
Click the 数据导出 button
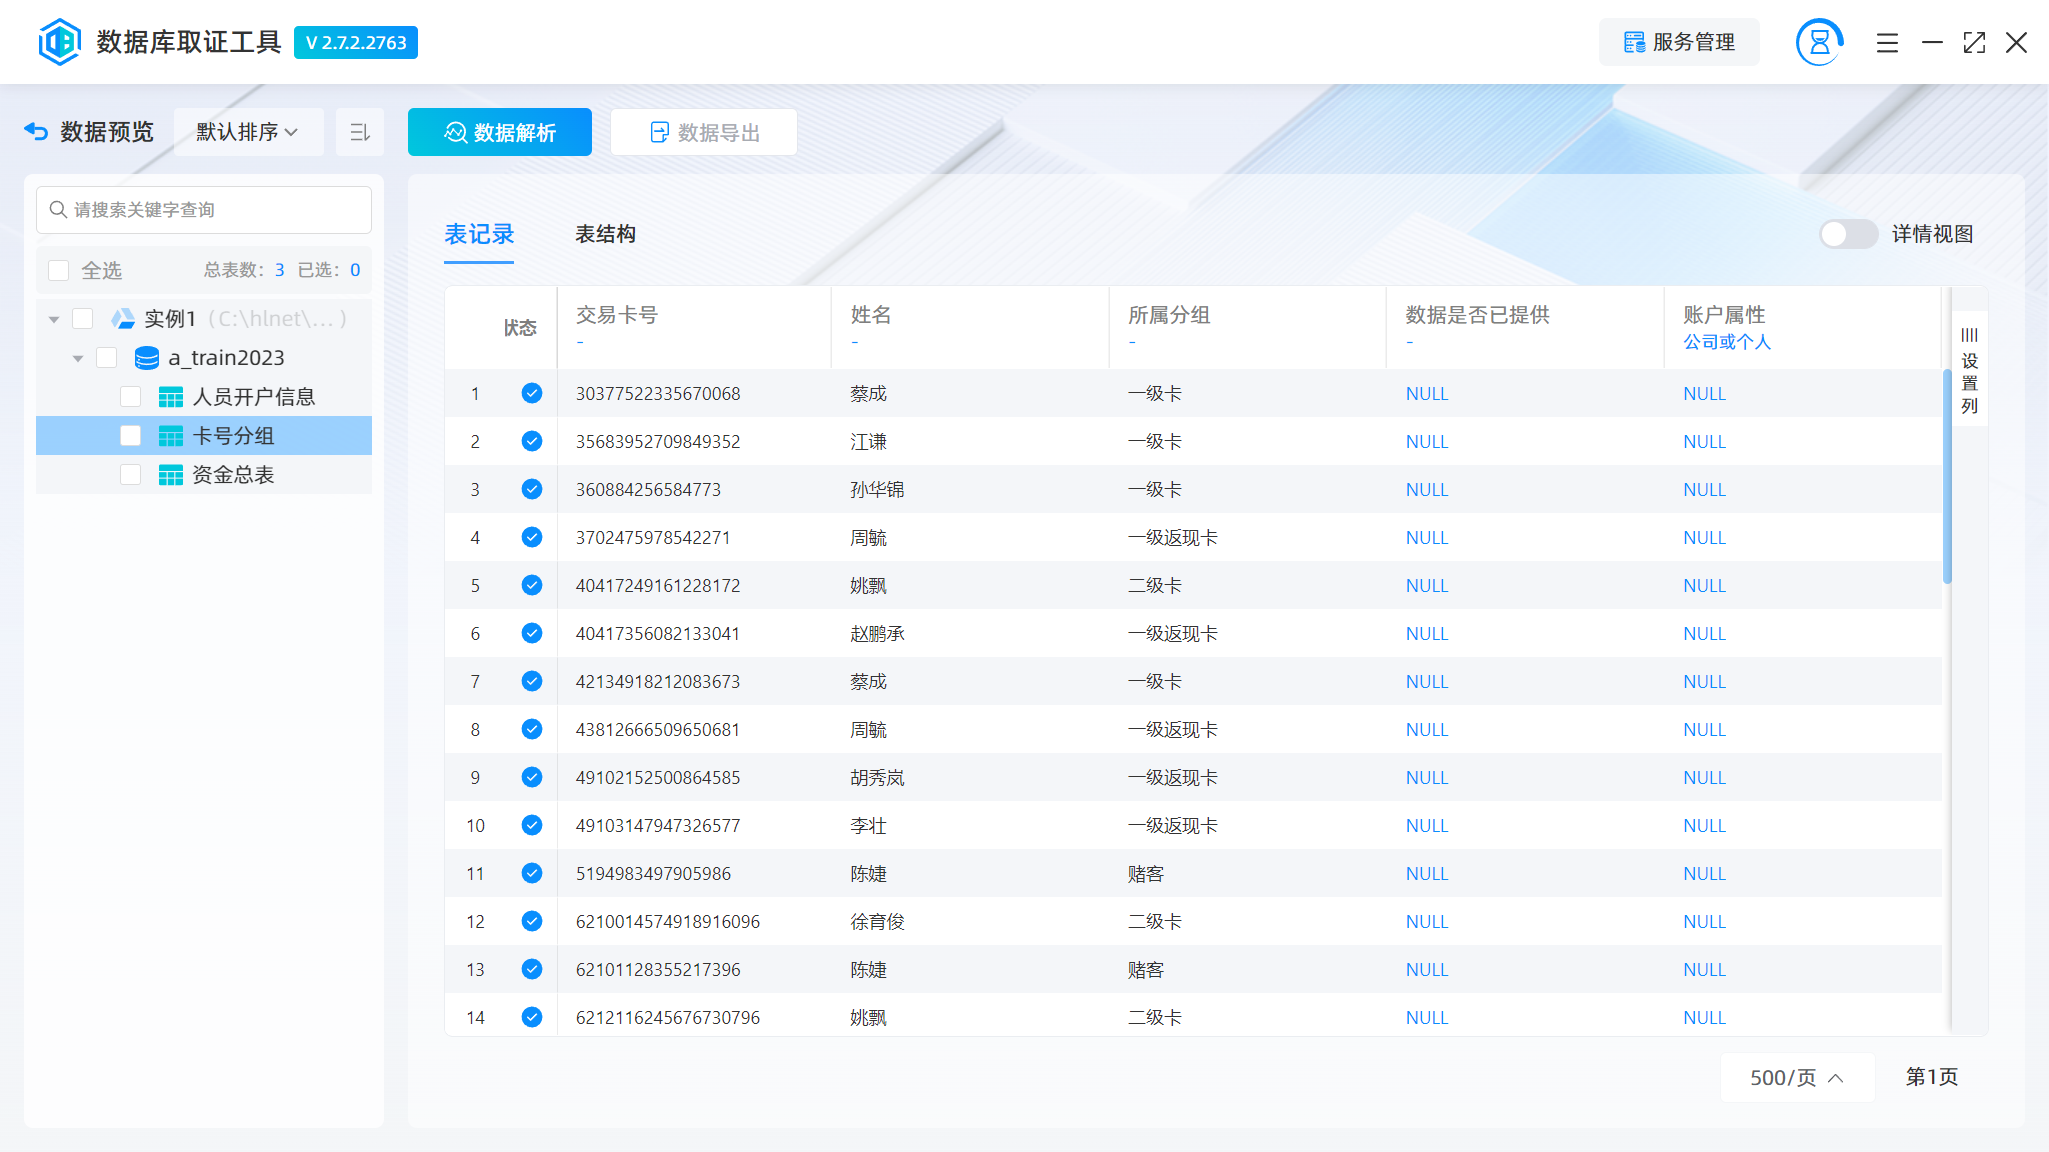[x=704, y=132]
